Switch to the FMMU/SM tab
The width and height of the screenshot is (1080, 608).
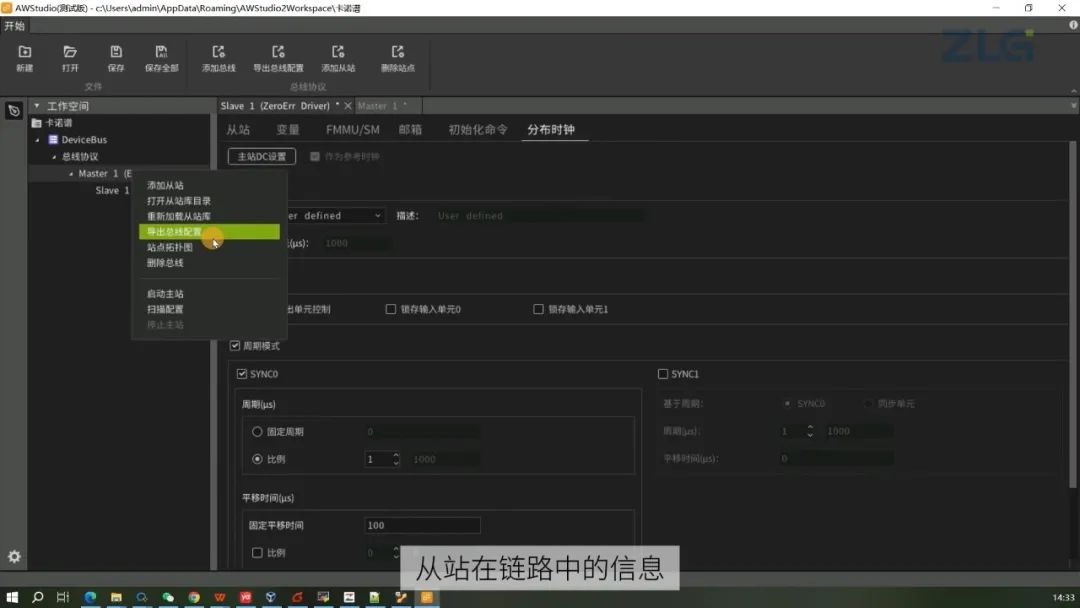pos(353,129)
